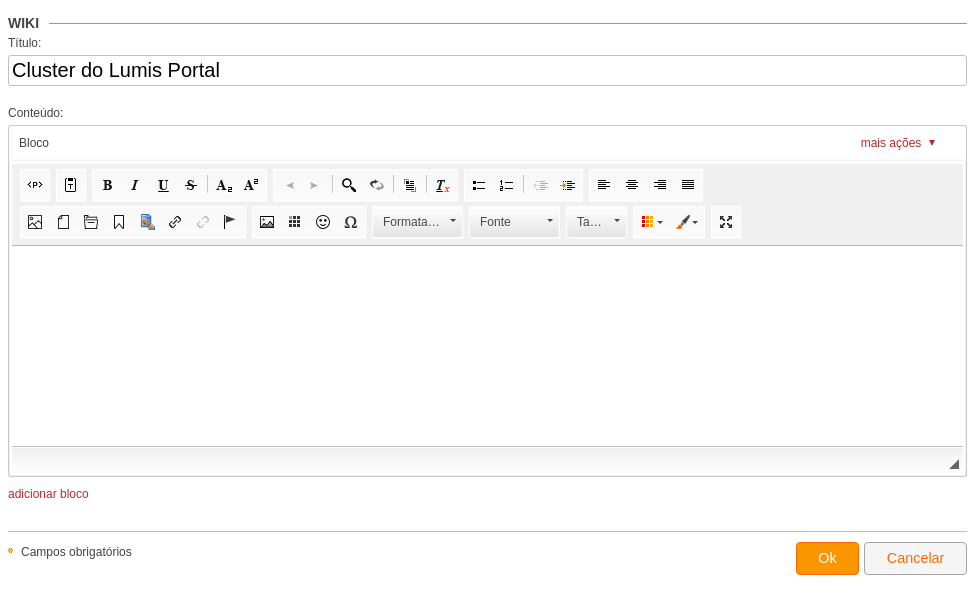
Task: Justify the text
Action: pyautogui.click(x=688, y=185)
